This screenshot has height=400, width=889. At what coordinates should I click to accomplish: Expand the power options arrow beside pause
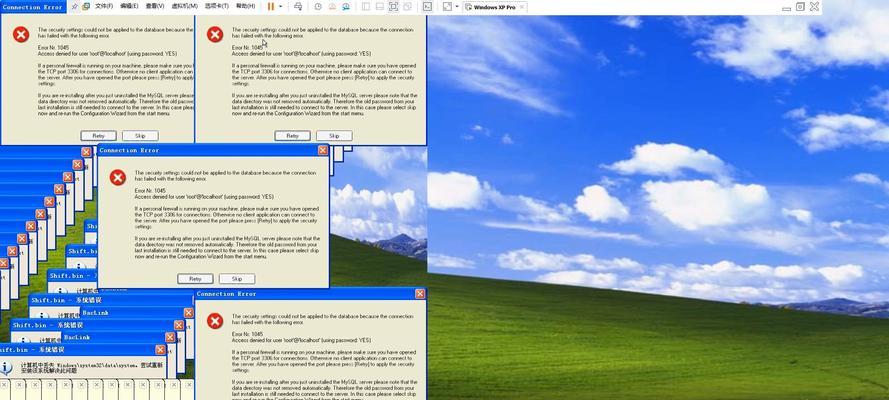tap(281, 7)
